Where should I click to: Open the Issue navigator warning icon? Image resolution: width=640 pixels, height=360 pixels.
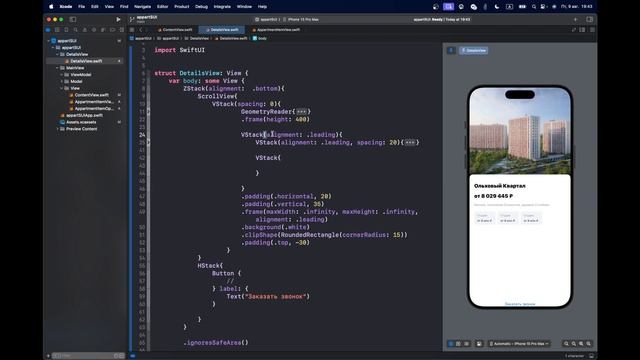coord(85,30)
